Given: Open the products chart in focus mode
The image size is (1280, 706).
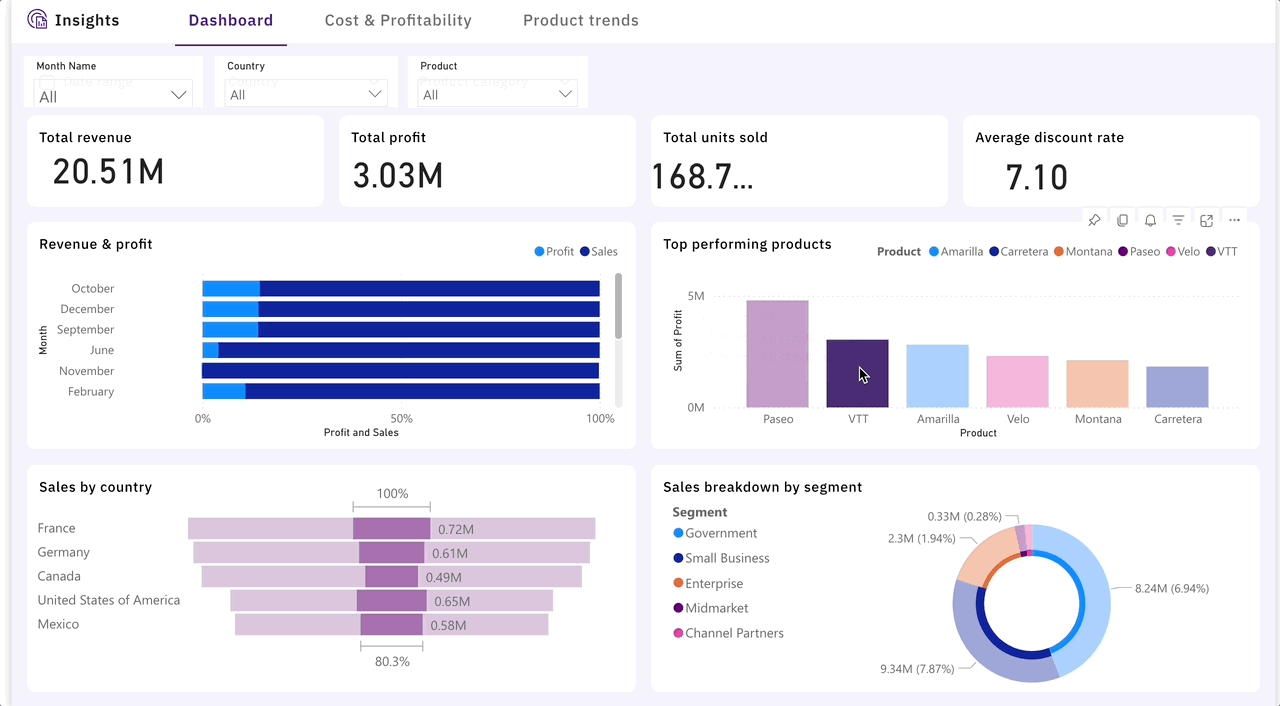Looking at the screenshot, I should pyautogui.click(x=1206, y=220).
